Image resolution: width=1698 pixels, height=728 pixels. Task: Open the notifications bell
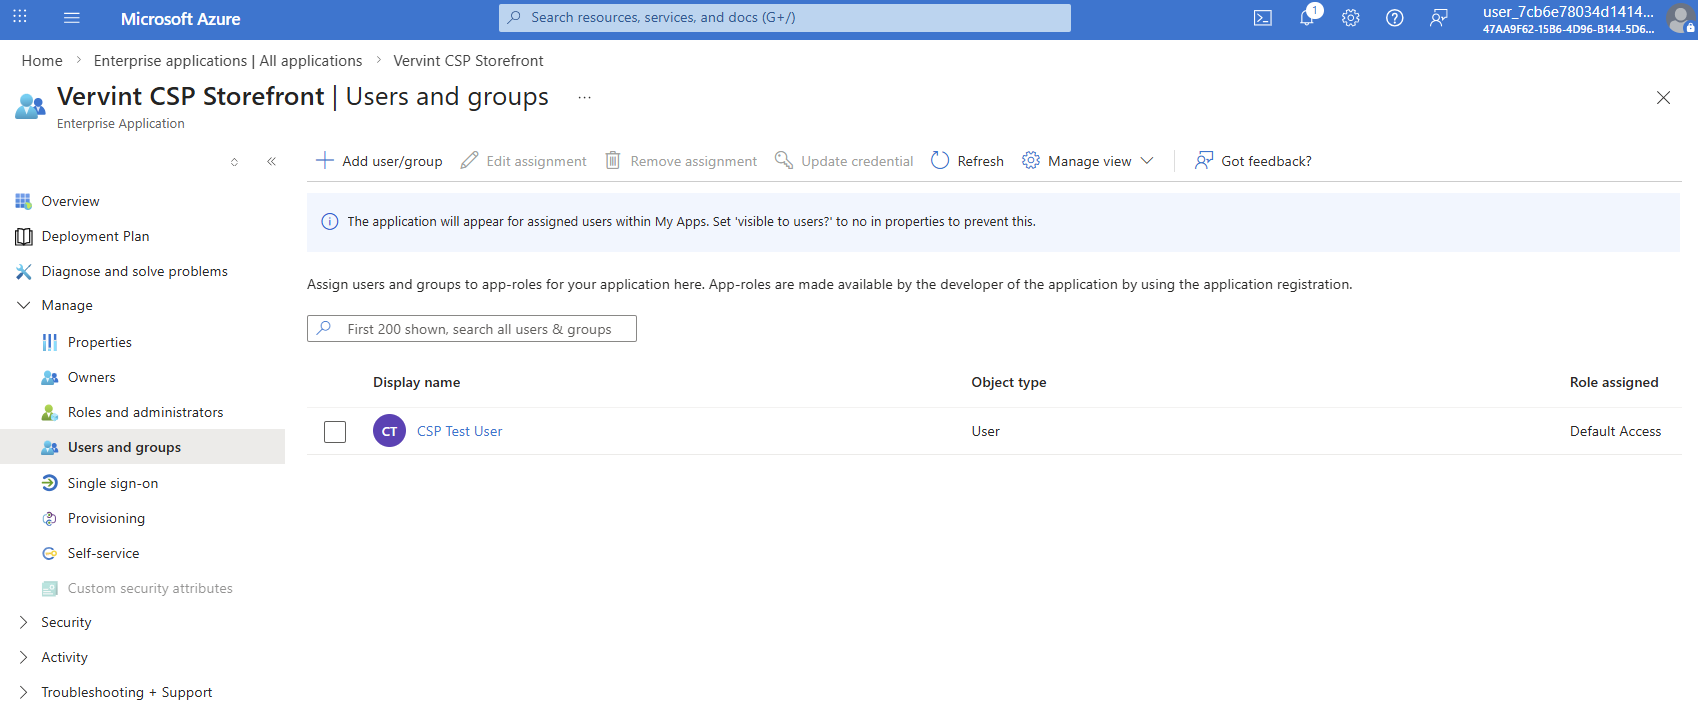tap(1307, 18)
